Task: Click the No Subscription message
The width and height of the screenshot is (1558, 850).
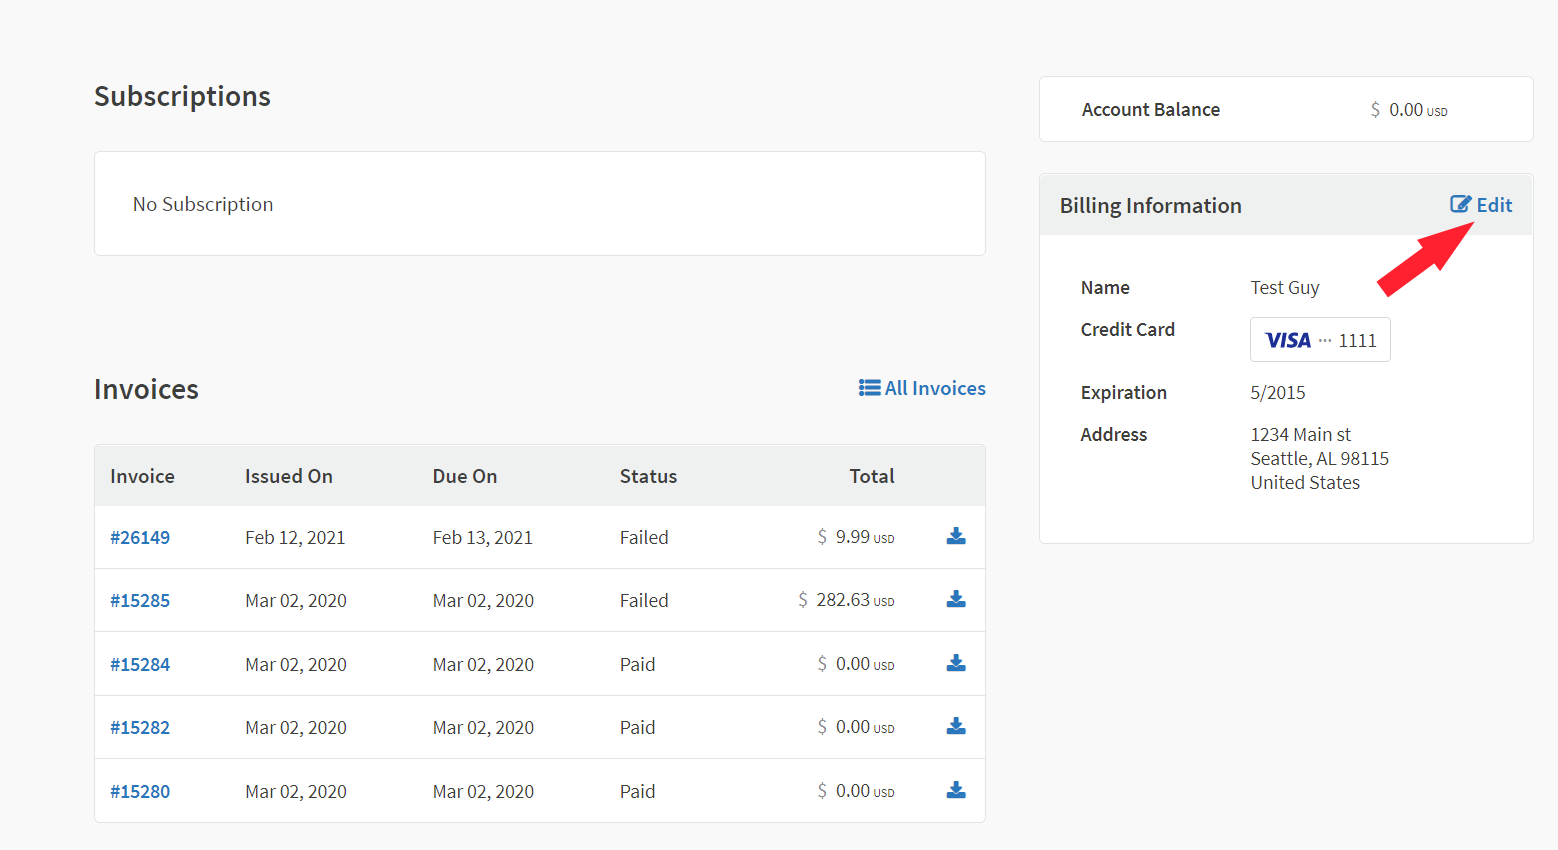Action: tap(203, 204)
